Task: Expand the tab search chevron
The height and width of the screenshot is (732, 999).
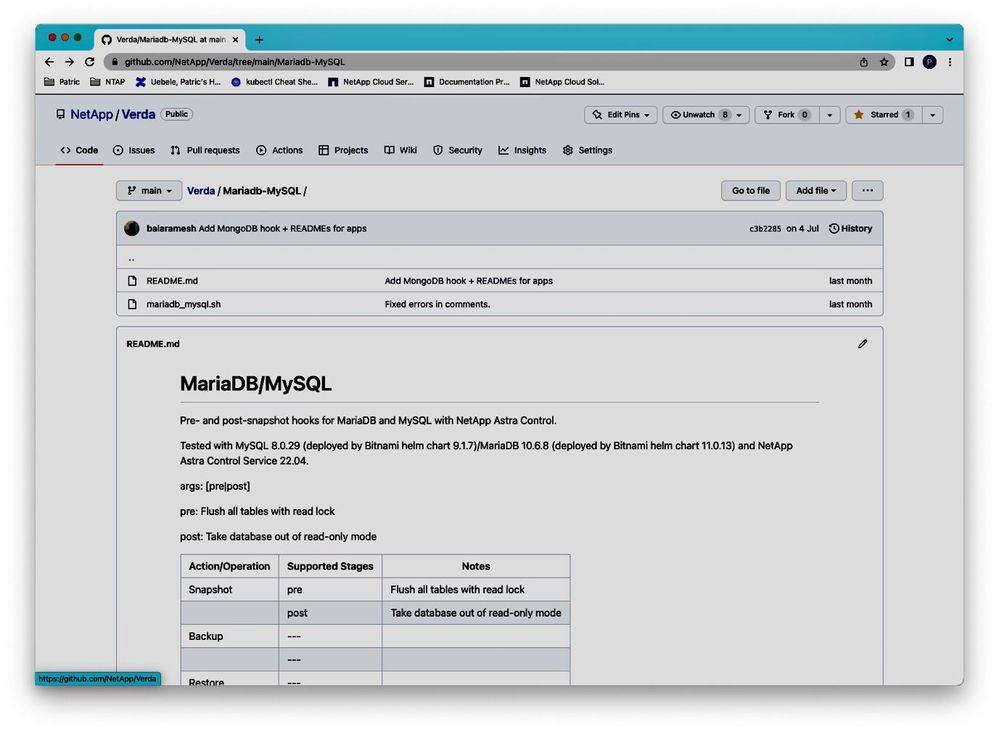Action: click(x=949, y=39)
